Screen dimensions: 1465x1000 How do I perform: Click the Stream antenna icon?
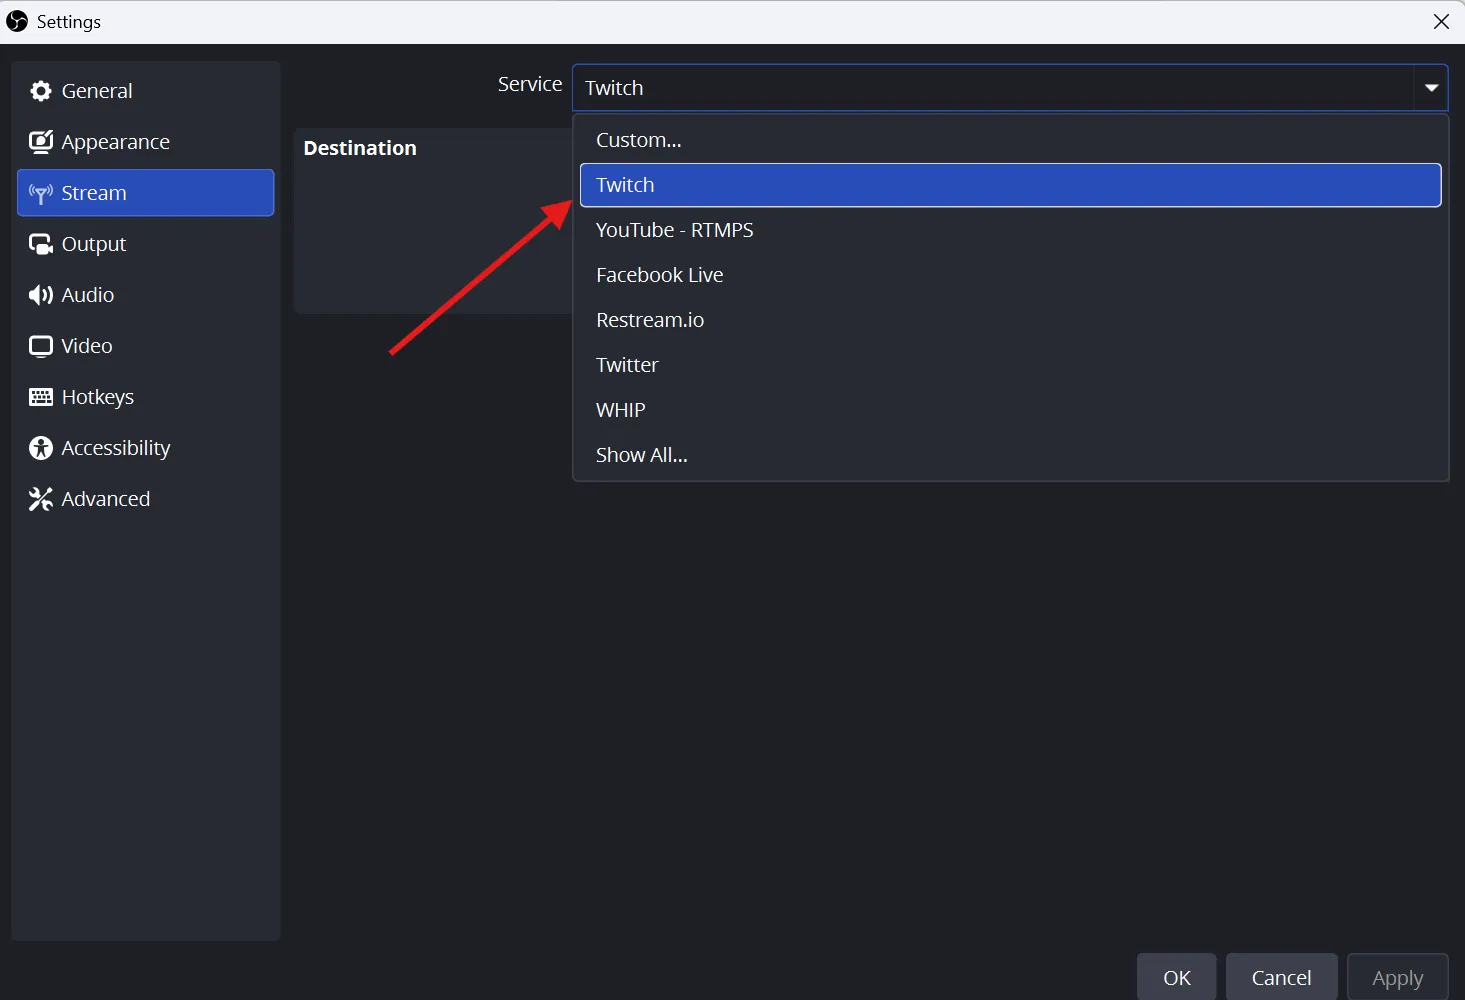[x=41, y=193]
